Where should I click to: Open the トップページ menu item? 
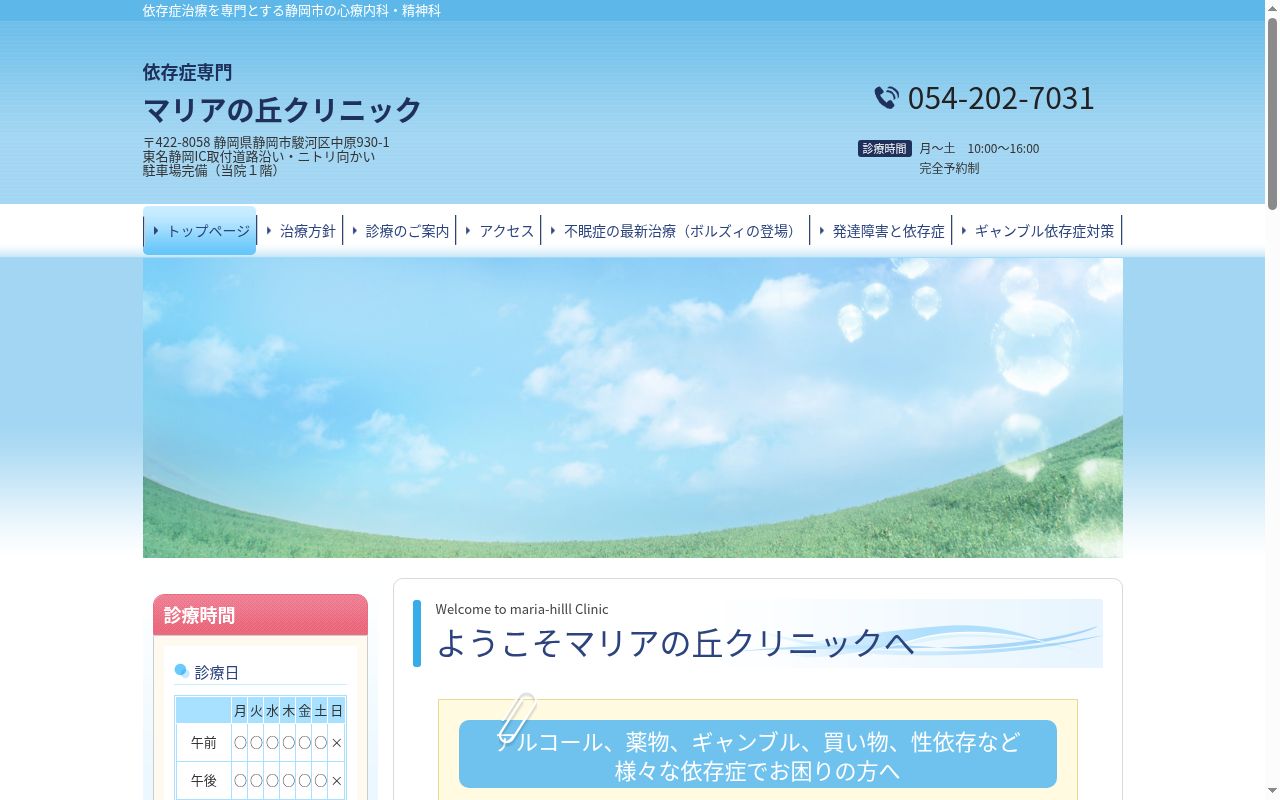(200, 231)
